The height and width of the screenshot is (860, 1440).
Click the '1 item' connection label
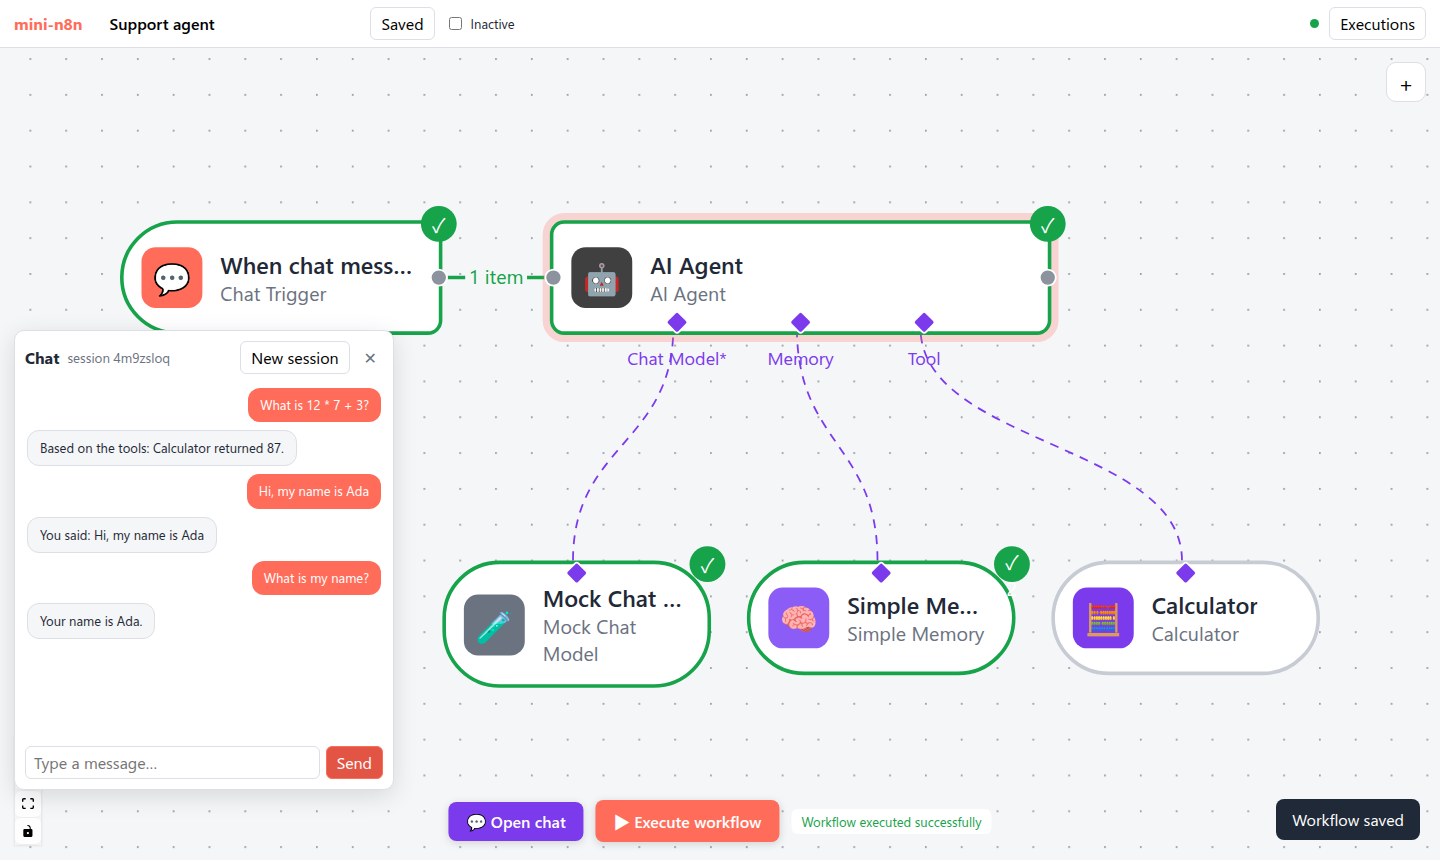click(x=497, y=277)
